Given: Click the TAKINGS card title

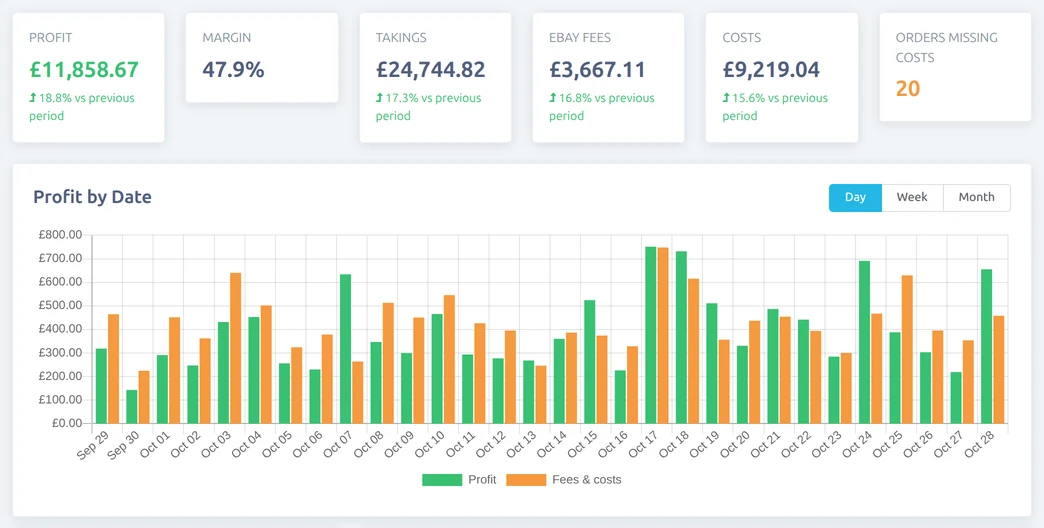Looking at the screenshot, I should pos(401,38).
